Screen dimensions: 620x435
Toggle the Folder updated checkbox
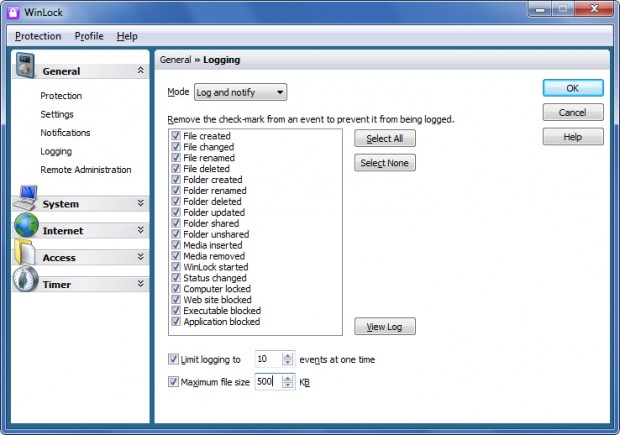click(176, 212)
